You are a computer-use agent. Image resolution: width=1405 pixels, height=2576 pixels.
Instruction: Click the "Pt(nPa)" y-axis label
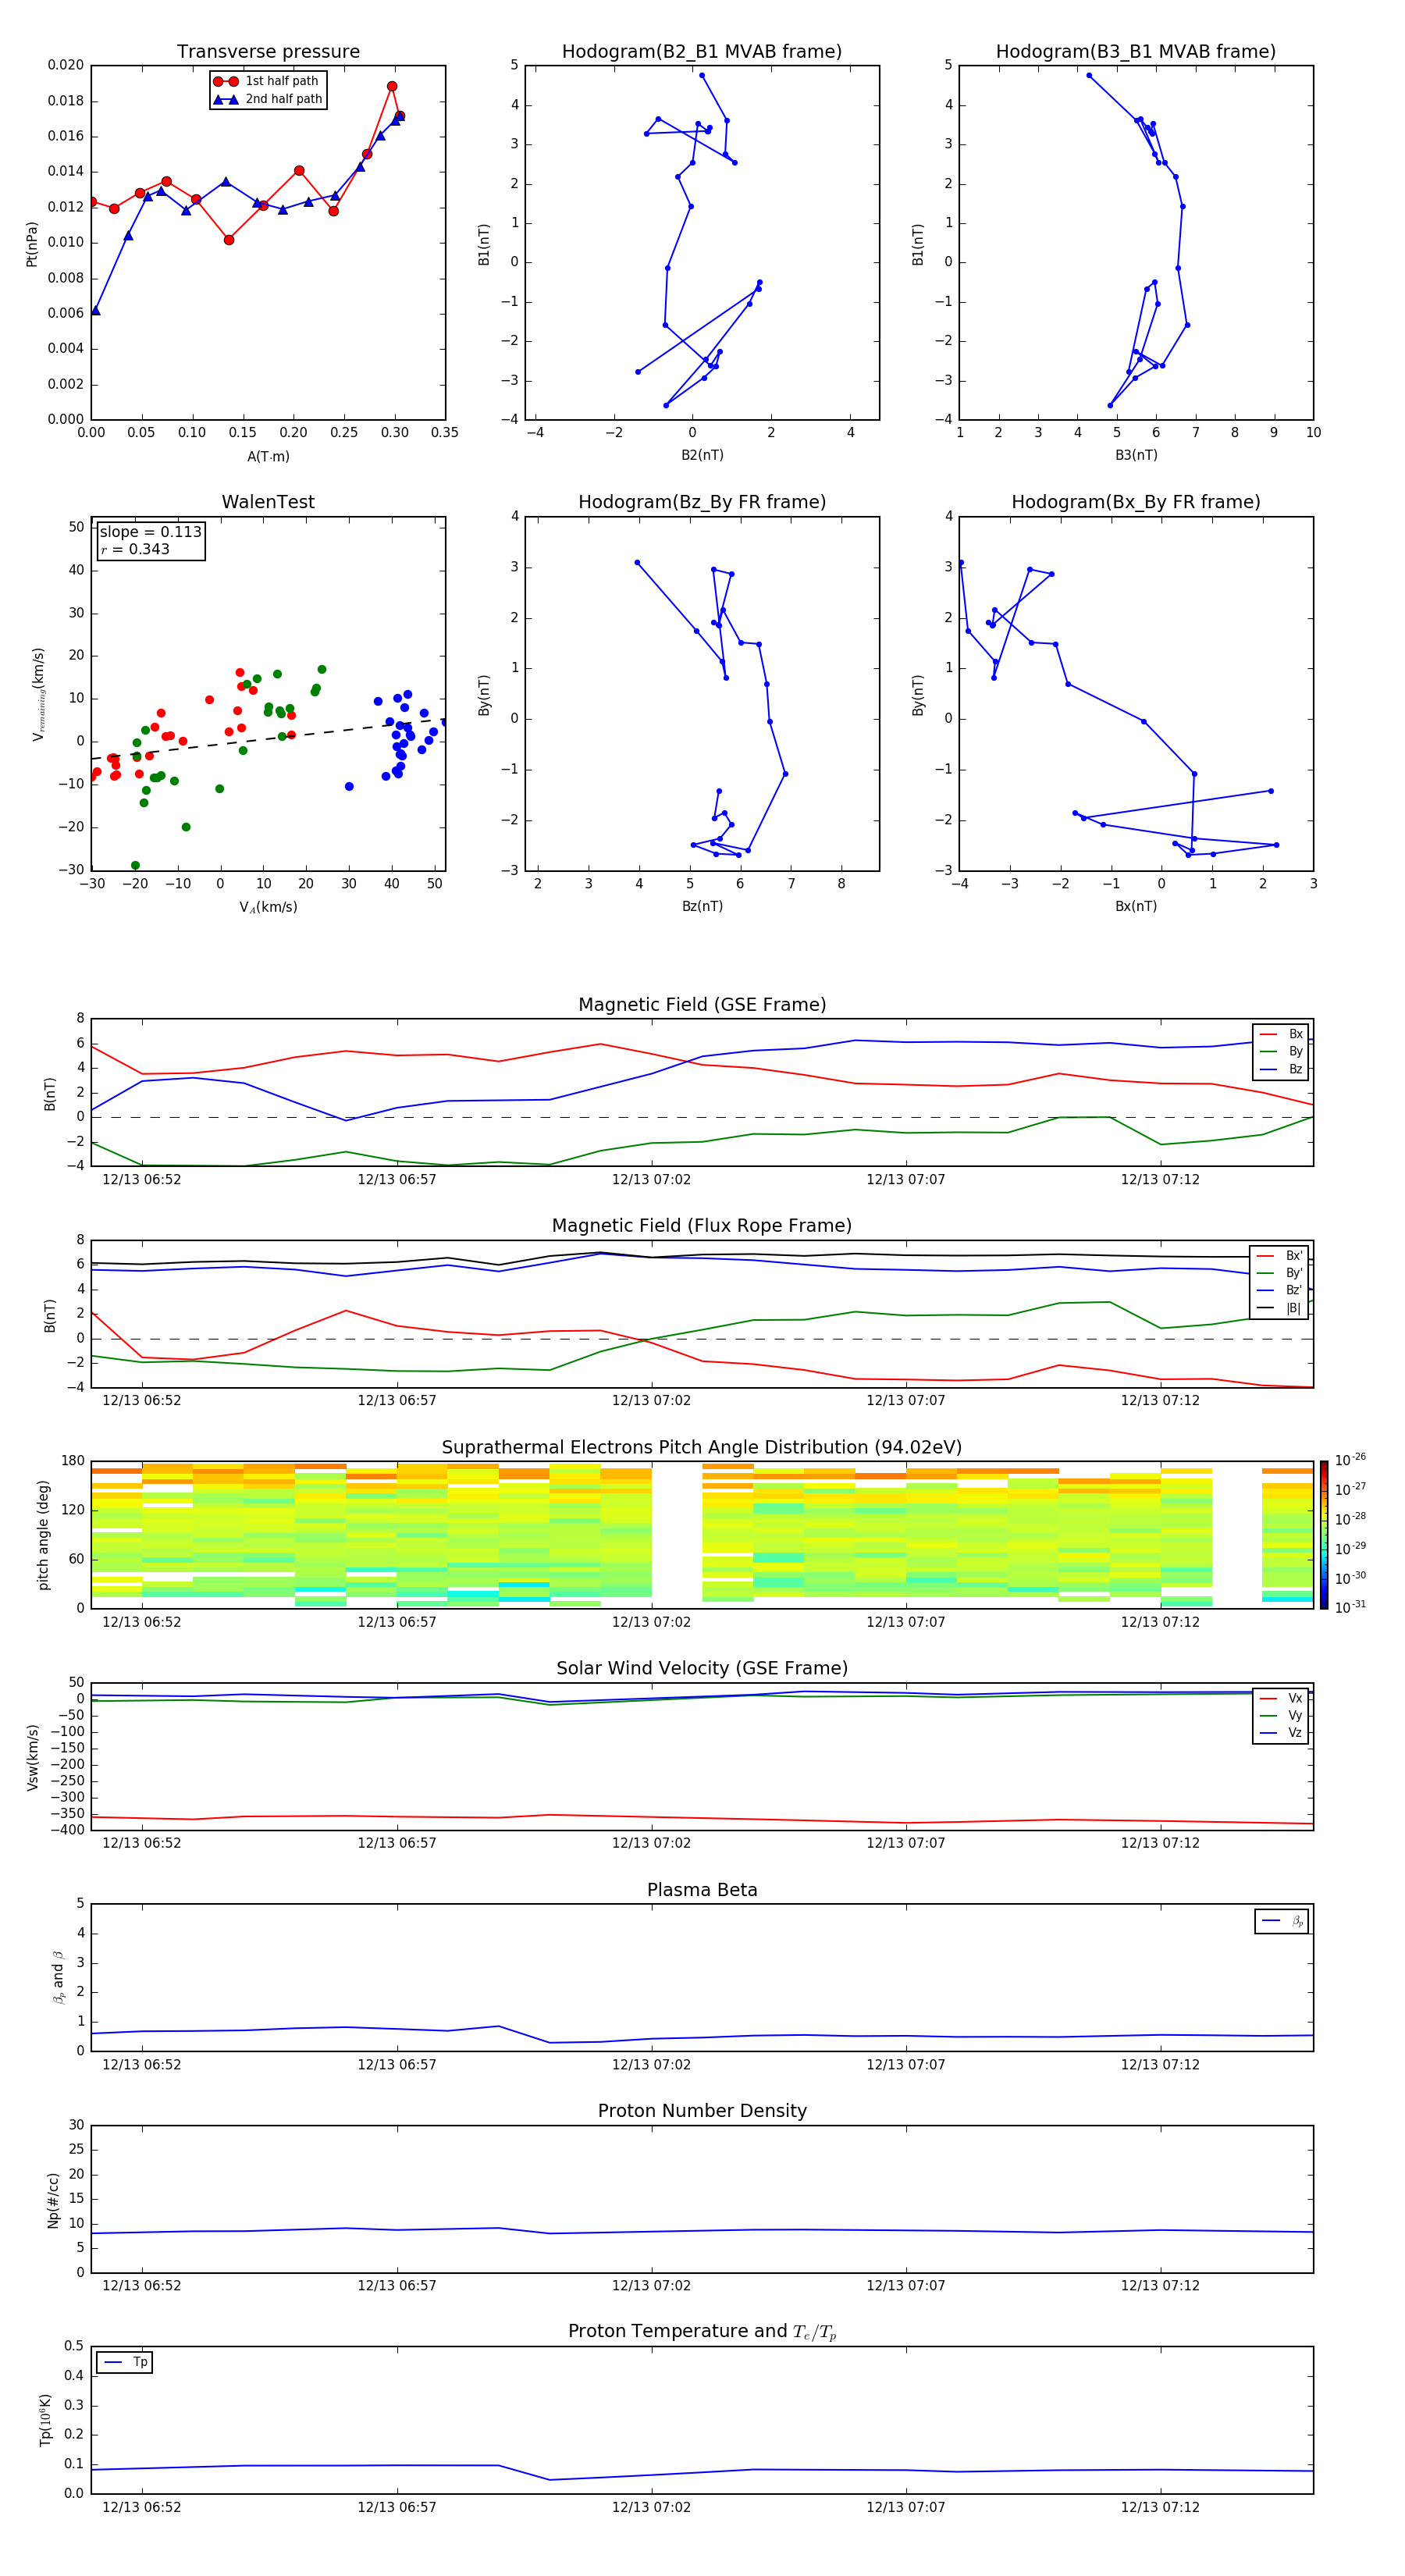click(x=31, y=243)
